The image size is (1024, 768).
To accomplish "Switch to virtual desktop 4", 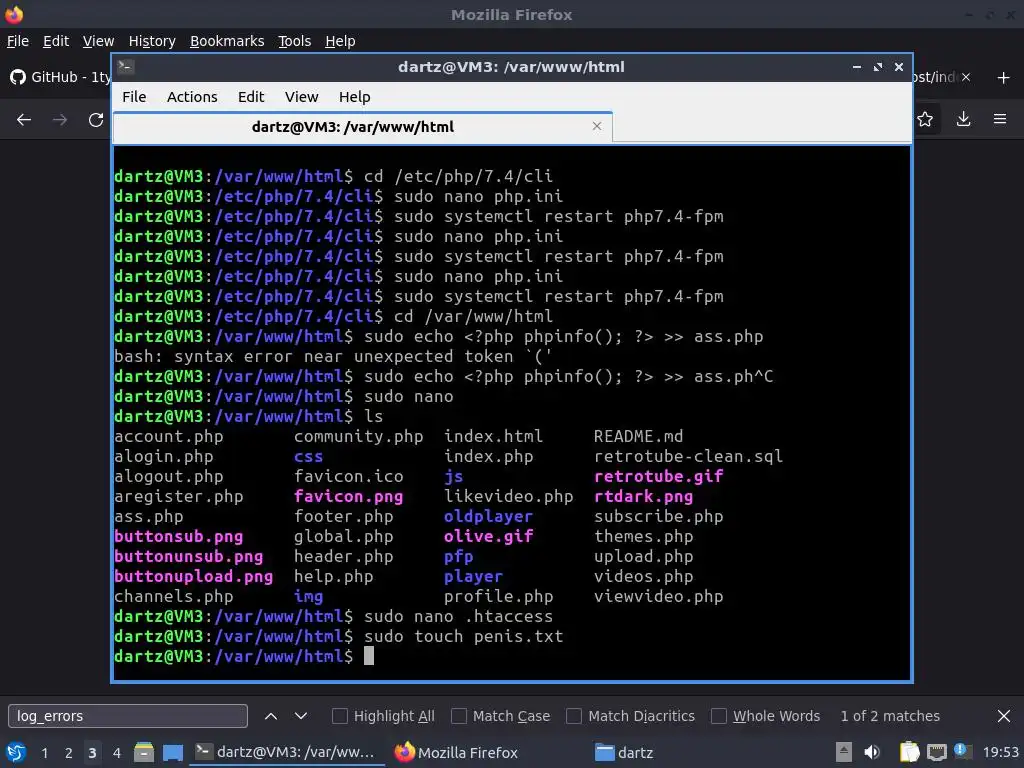I will 116,753.
